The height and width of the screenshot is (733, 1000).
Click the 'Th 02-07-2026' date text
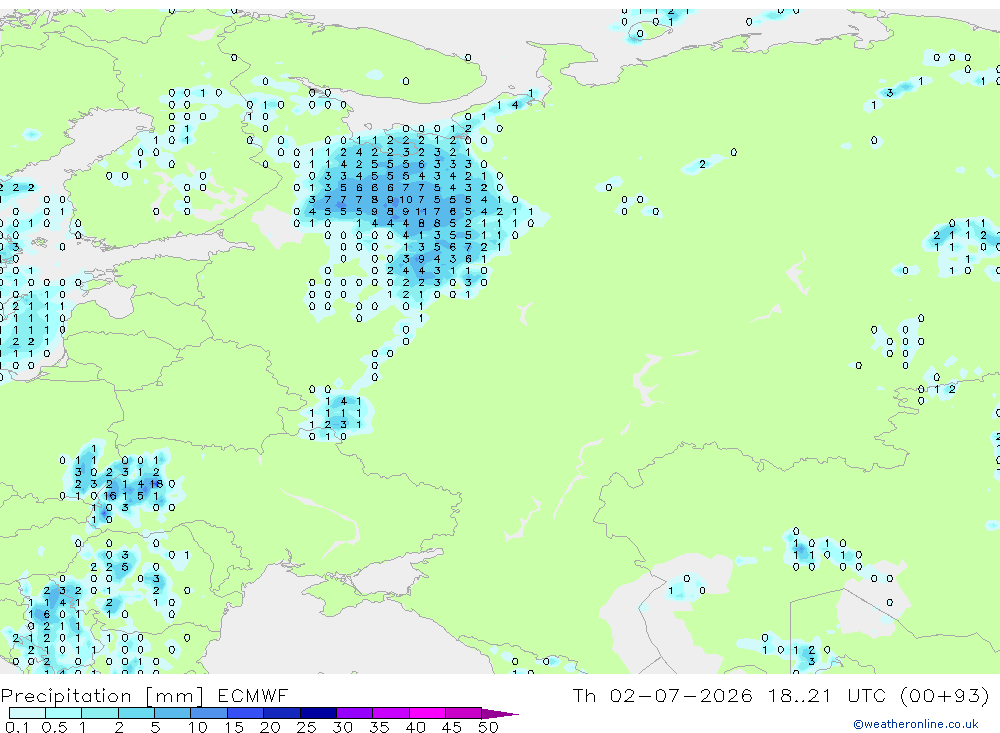click(663, 695)
